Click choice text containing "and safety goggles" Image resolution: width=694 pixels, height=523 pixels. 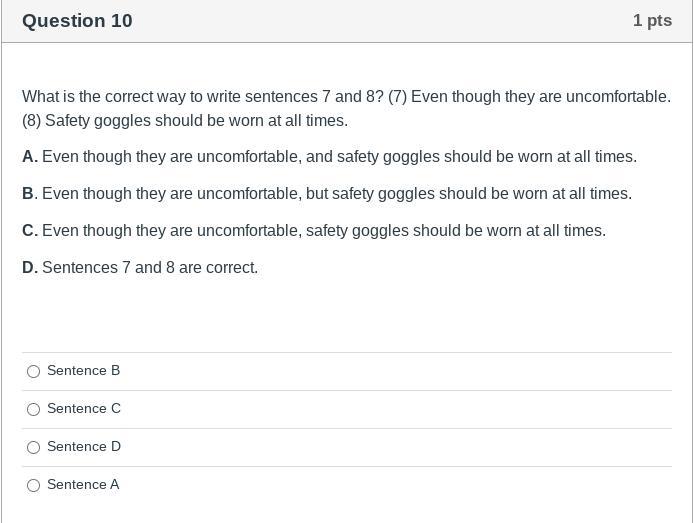tap(339, 157)
